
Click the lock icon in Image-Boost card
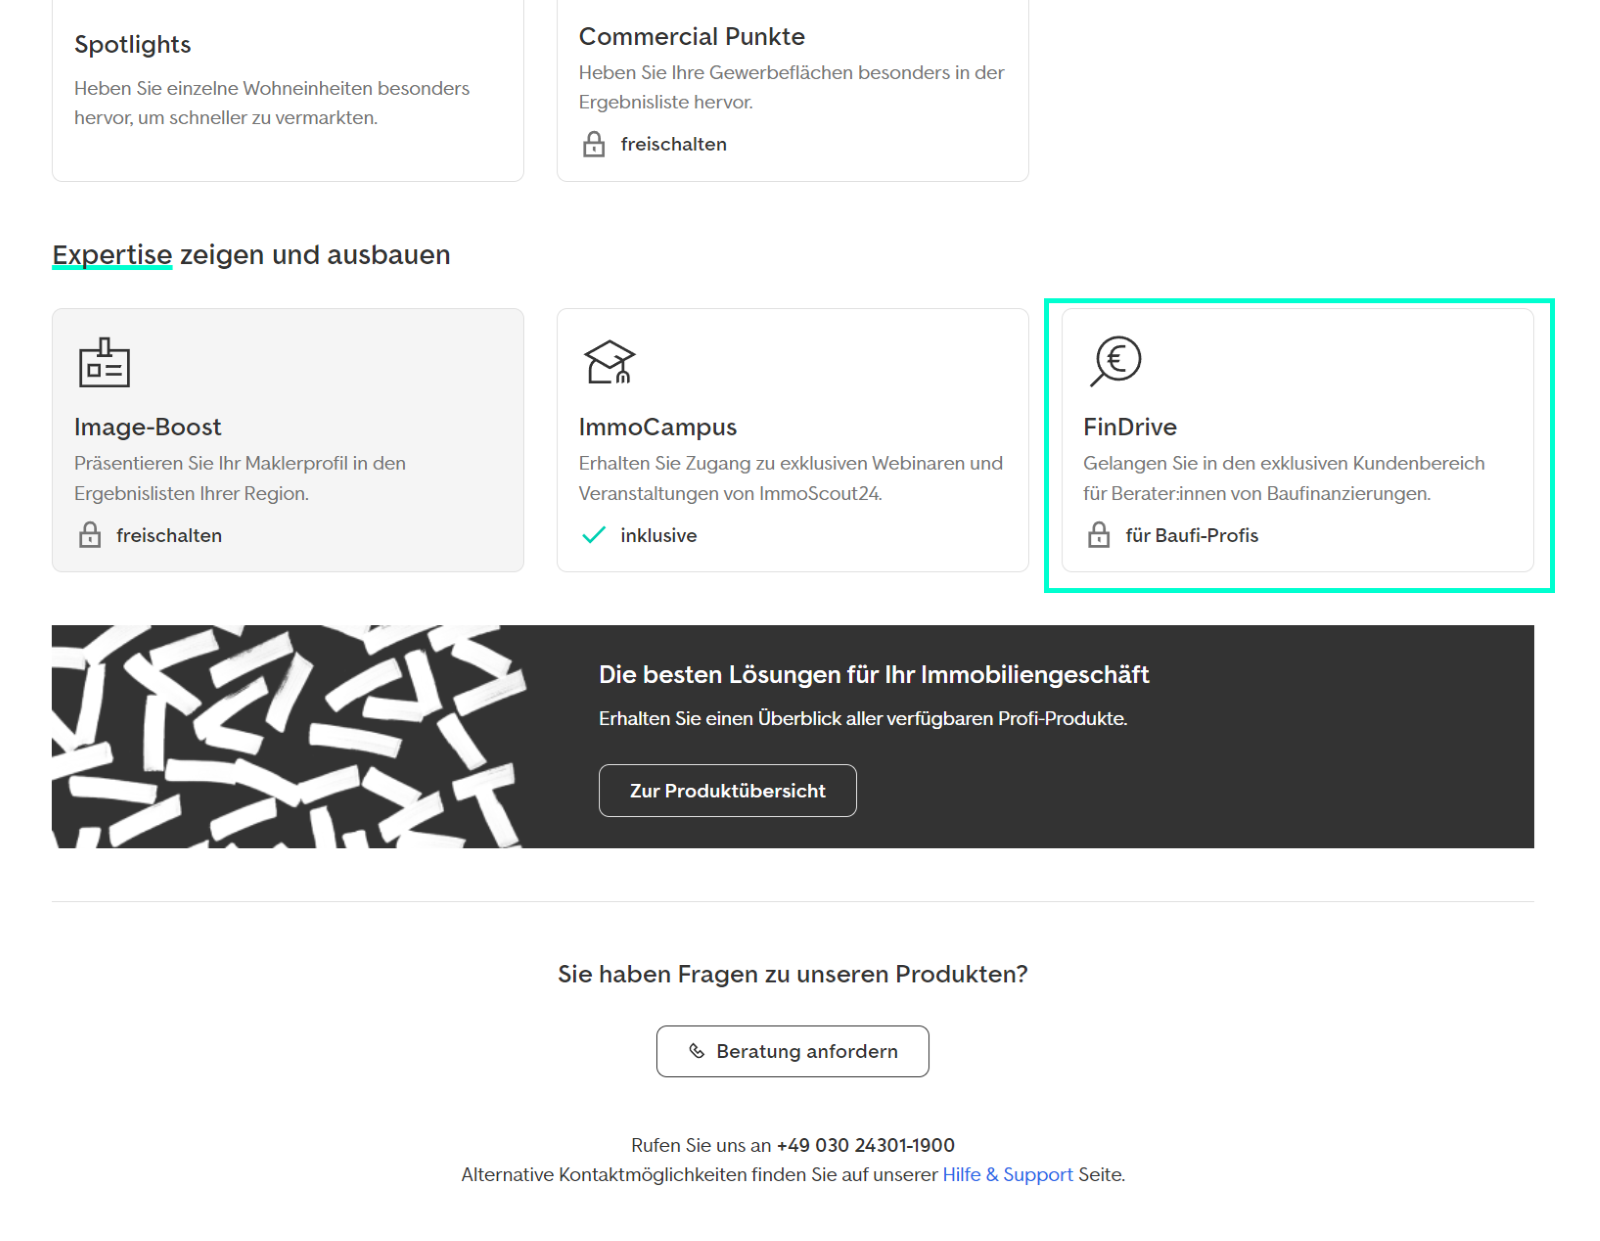tap(90, 535)
